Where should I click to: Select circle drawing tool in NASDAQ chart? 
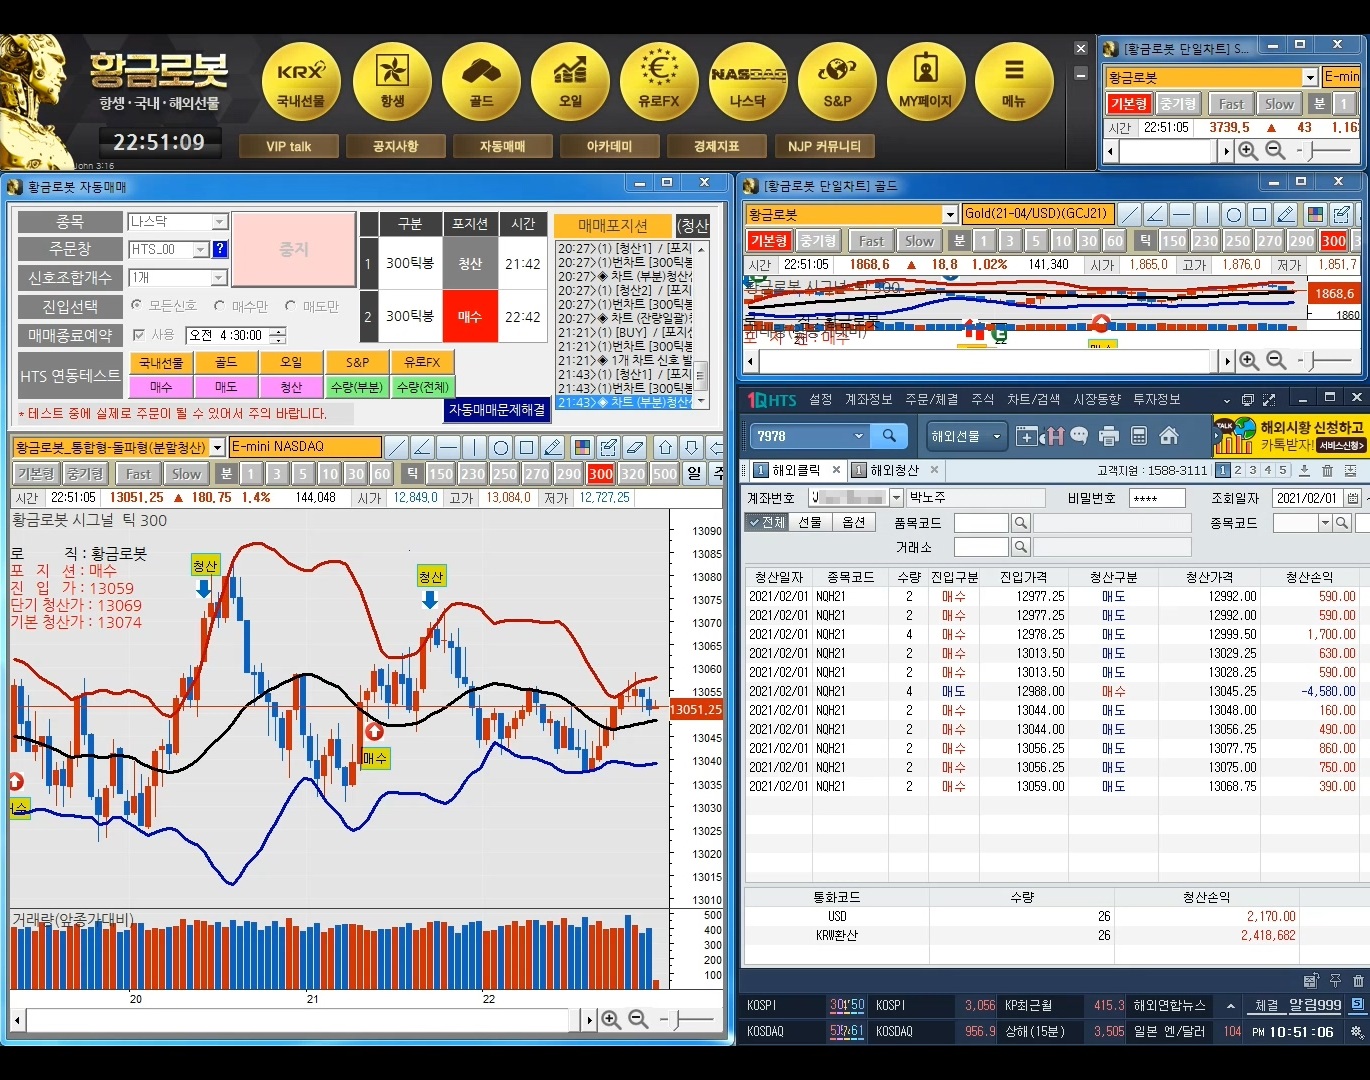point(500,447)
